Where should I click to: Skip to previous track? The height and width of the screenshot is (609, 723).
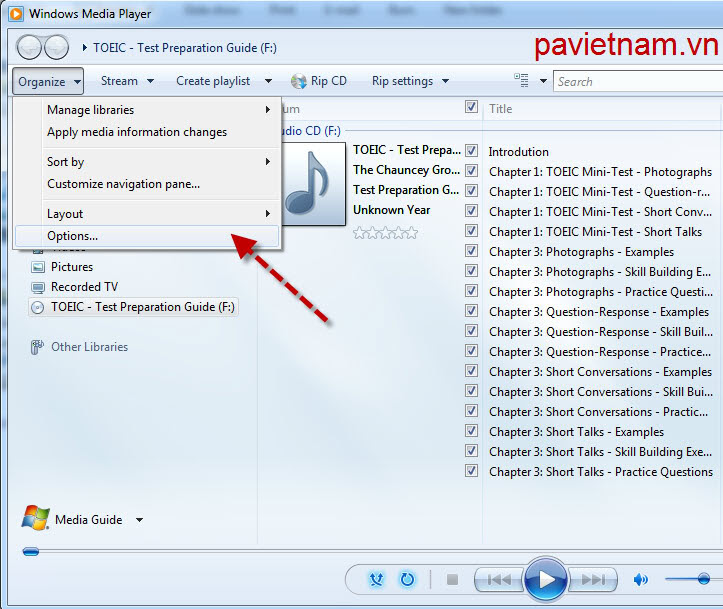[x=499, y=579]
